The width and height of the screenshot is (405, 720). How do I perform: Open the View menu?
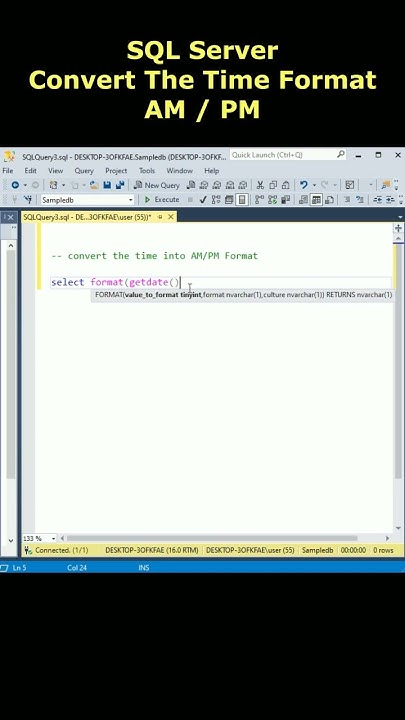coord(55,170)
